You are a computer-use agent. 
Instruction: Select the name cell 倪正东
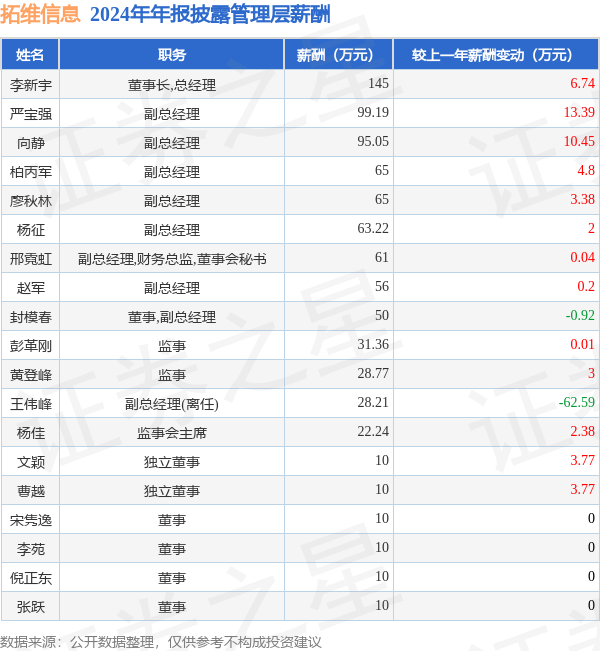[x=31, y=579]
